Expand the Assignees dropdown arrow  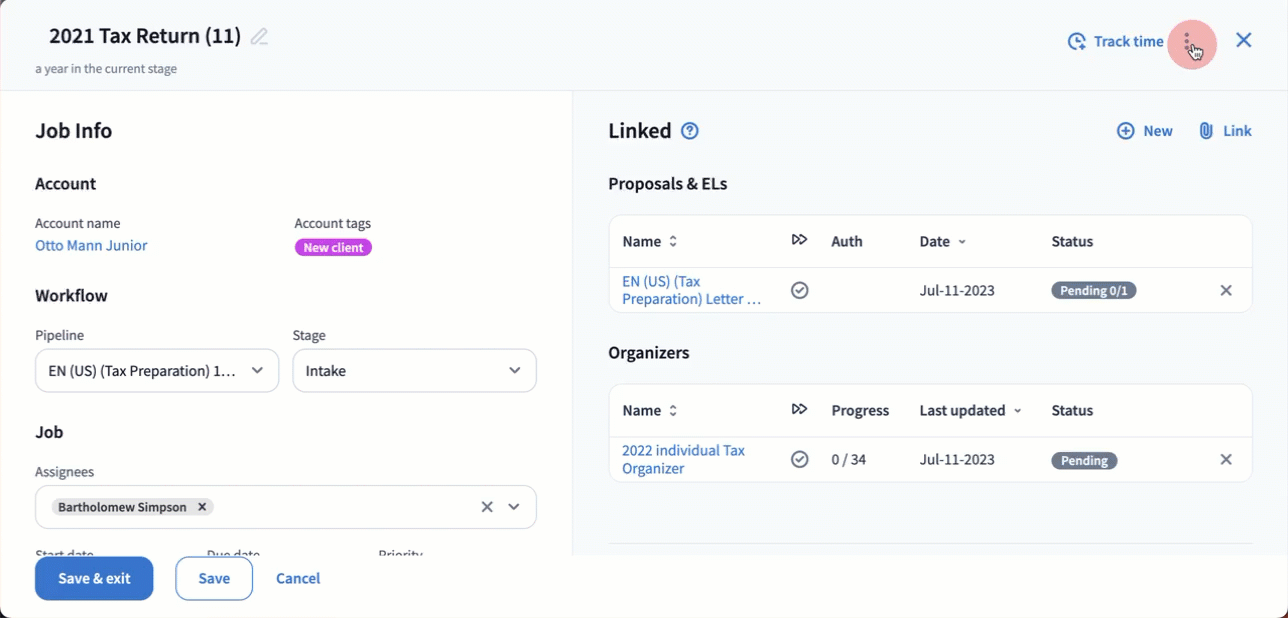pos(514,507)
